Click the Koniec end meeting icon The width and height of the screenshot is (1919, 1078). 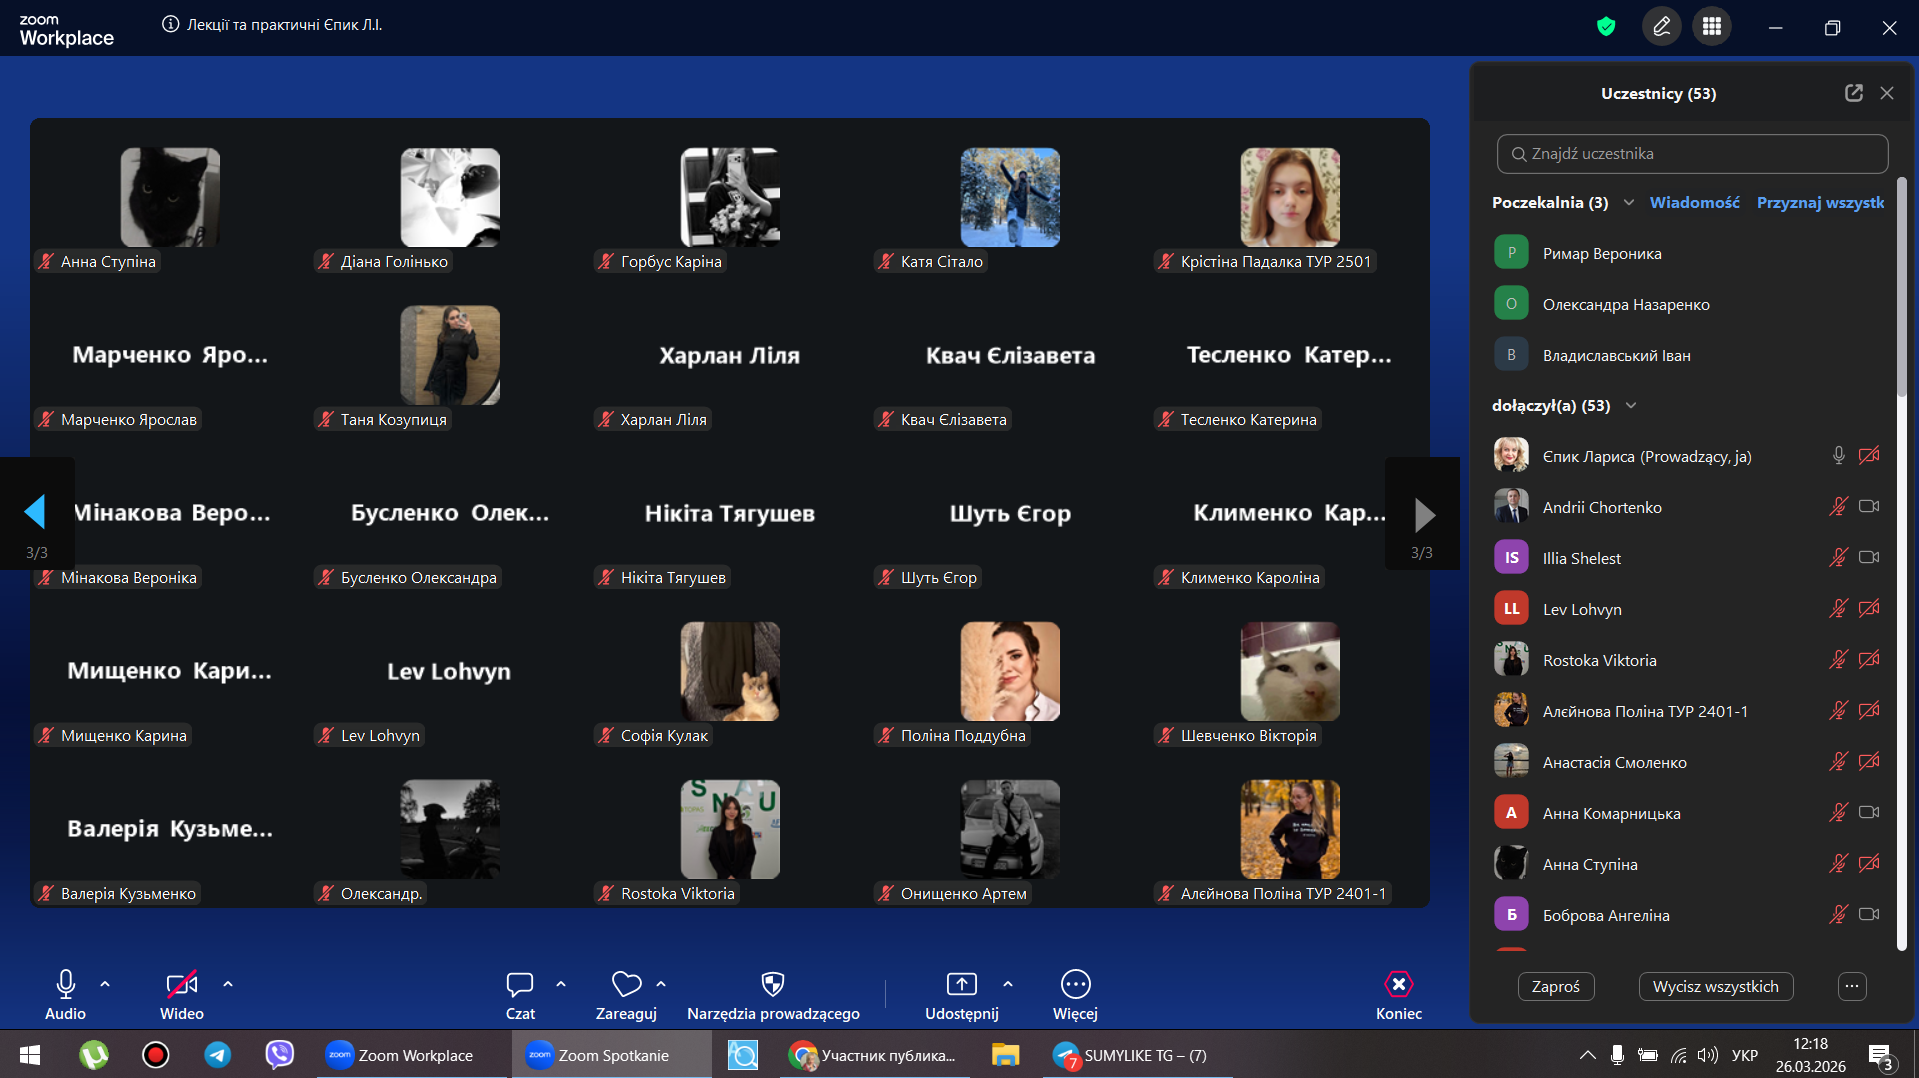(1398, 985)
